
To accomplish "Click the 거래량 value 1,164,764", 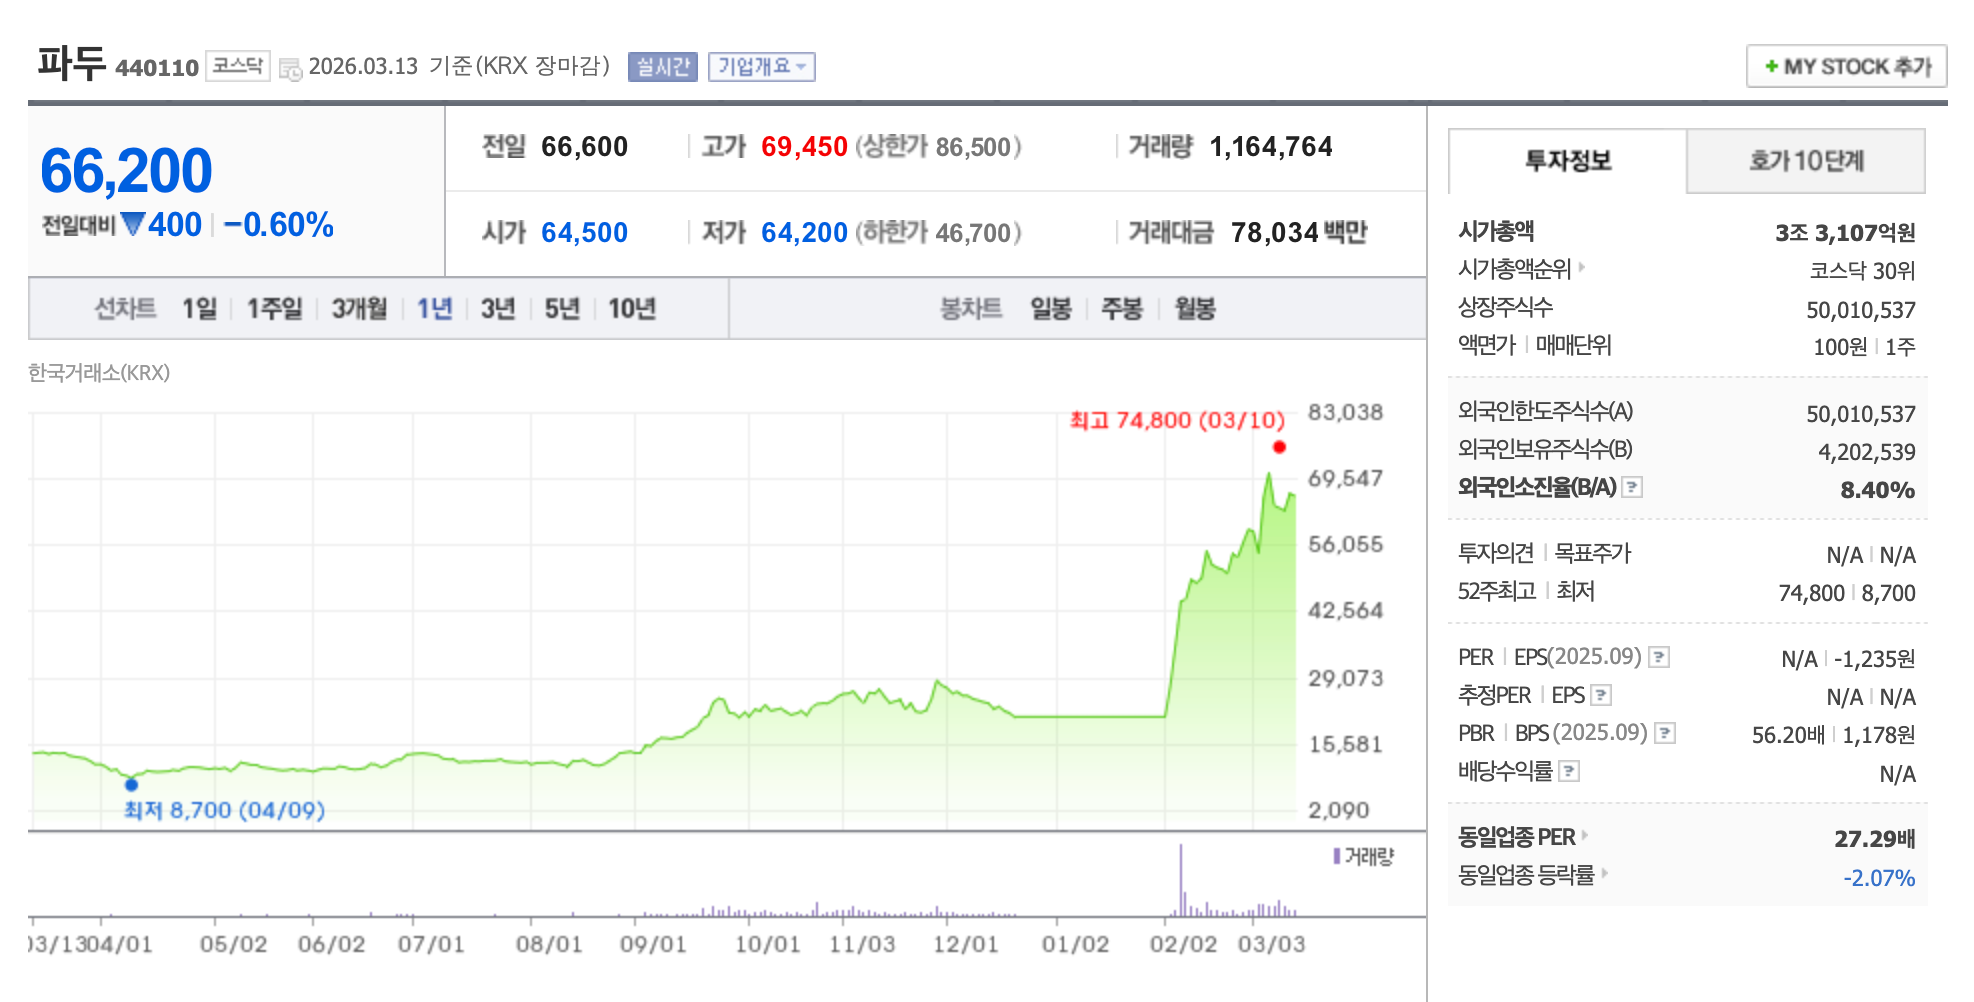I will point(1271,147).
